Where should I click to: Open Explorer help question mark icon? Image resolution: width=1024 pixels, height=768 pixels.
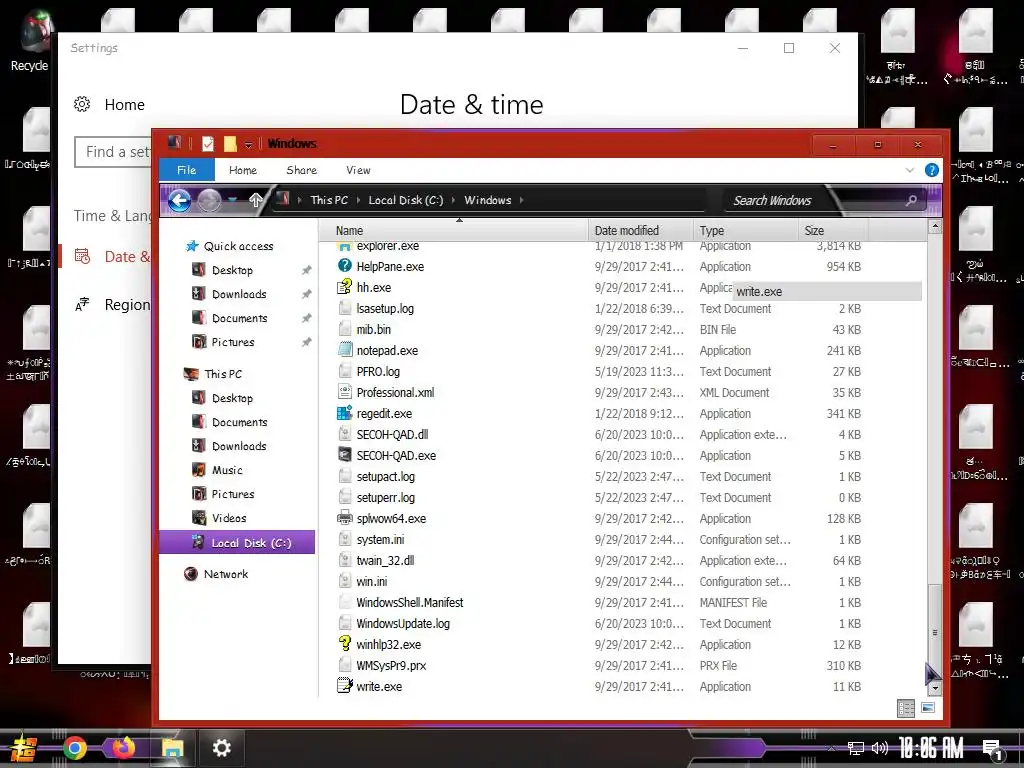click(x=931, y=170)
